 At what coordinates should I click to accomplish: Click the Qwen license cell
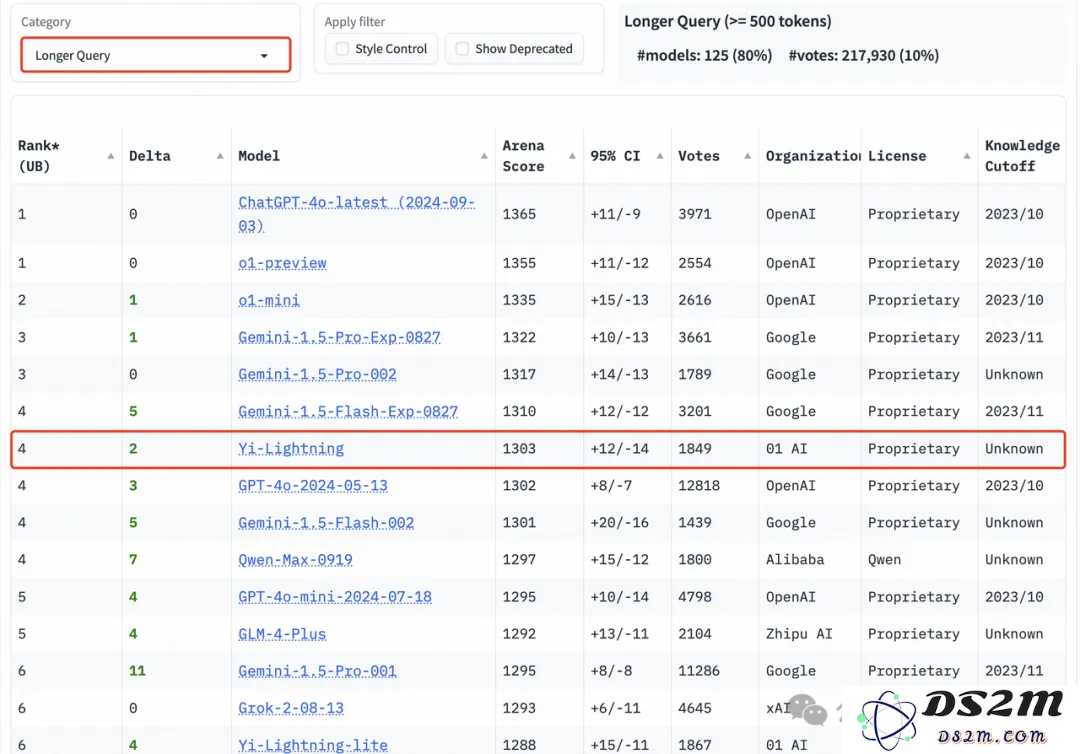(884, 560)
